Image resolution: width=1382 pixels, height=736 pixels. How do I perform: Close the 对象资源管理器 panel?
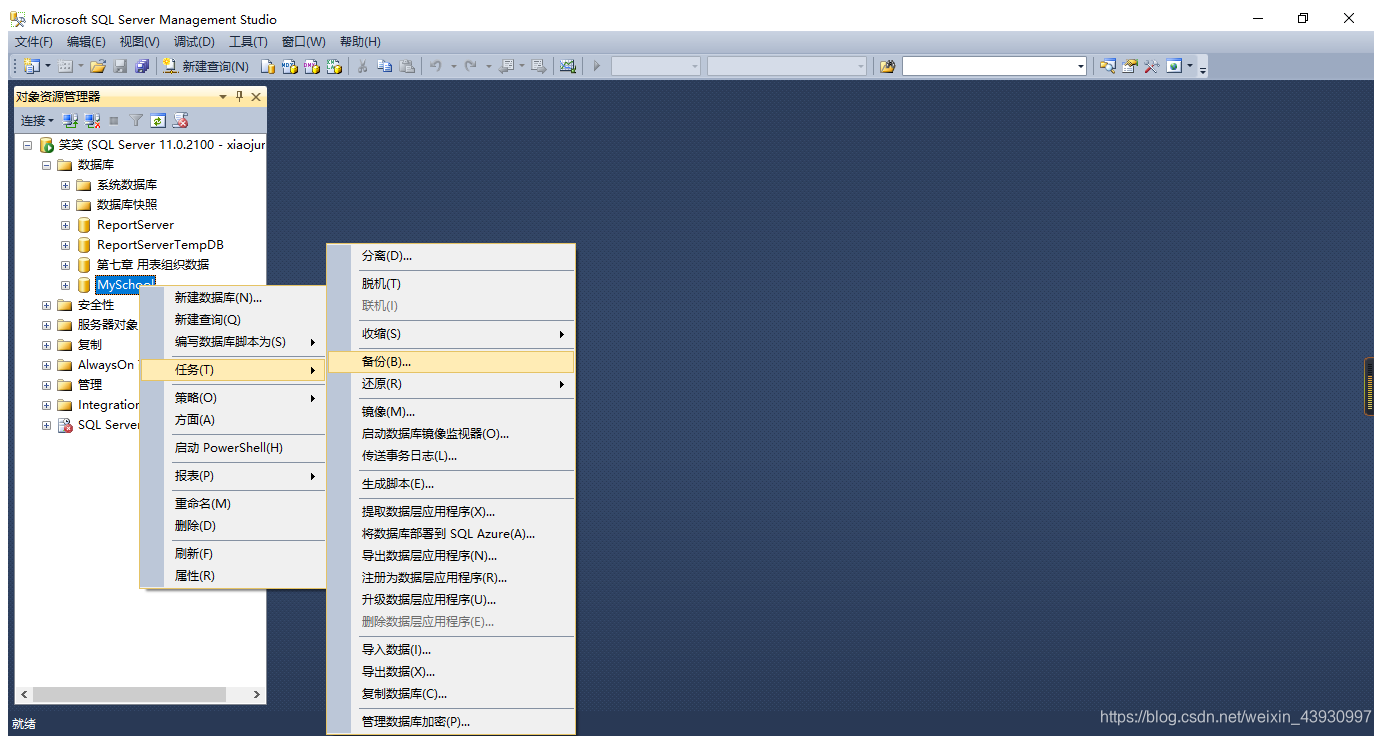pyautogui.click(x=256, y=97)
